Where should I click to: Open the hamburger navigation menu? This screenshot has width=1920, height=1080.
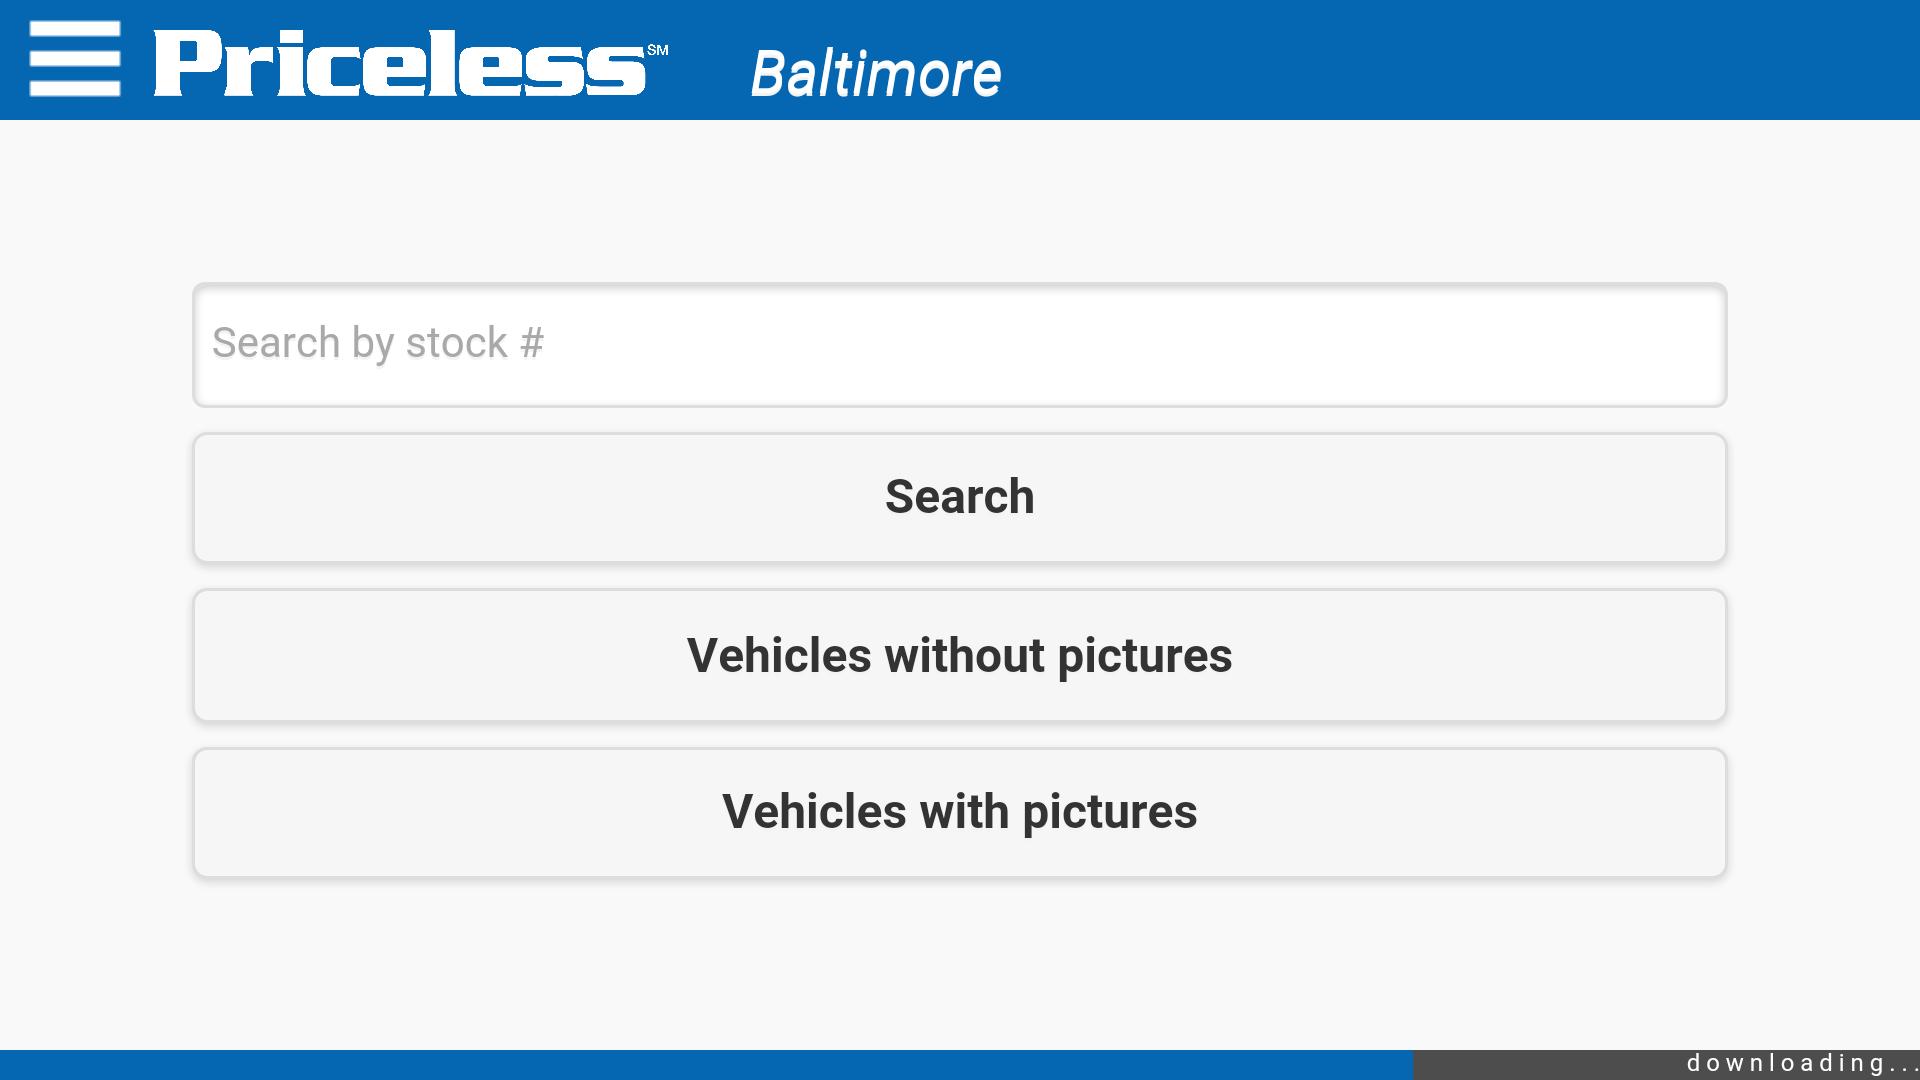point(75,59)
